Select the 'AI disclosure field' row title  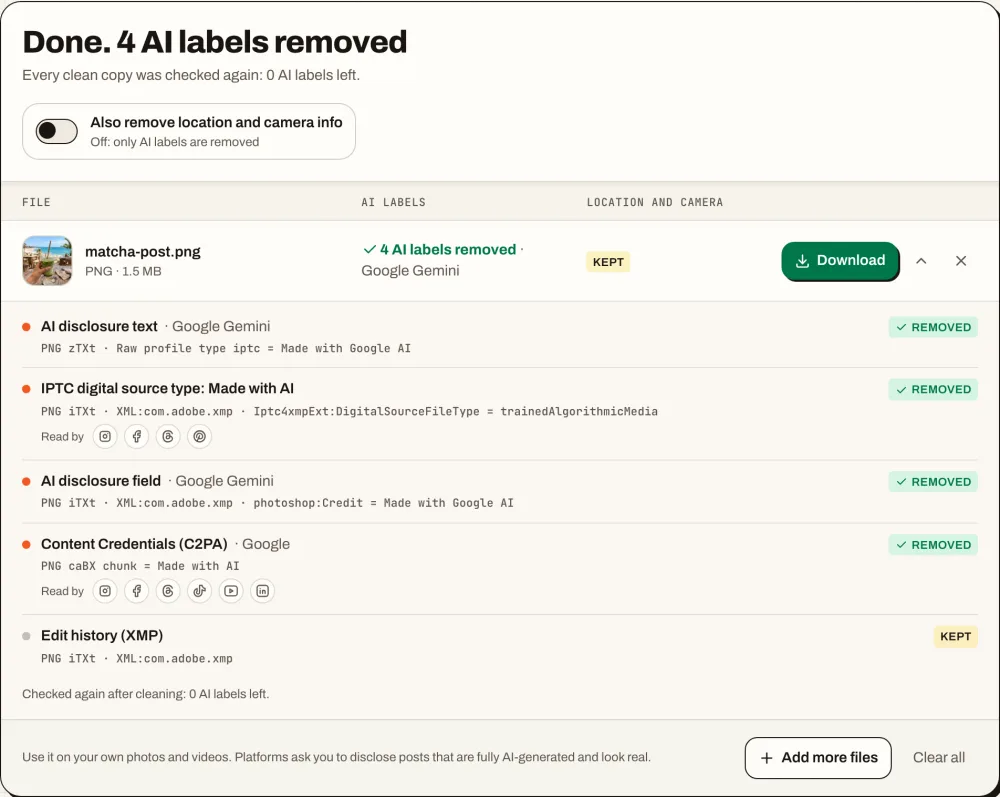click(101, 481)
